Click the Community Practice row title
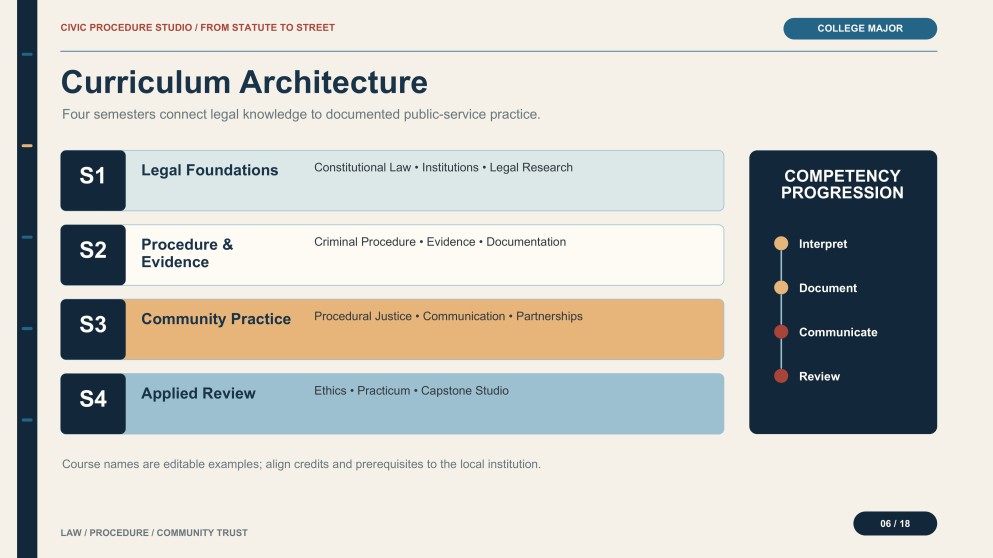The image size is (993, 558). coord(216,319)
